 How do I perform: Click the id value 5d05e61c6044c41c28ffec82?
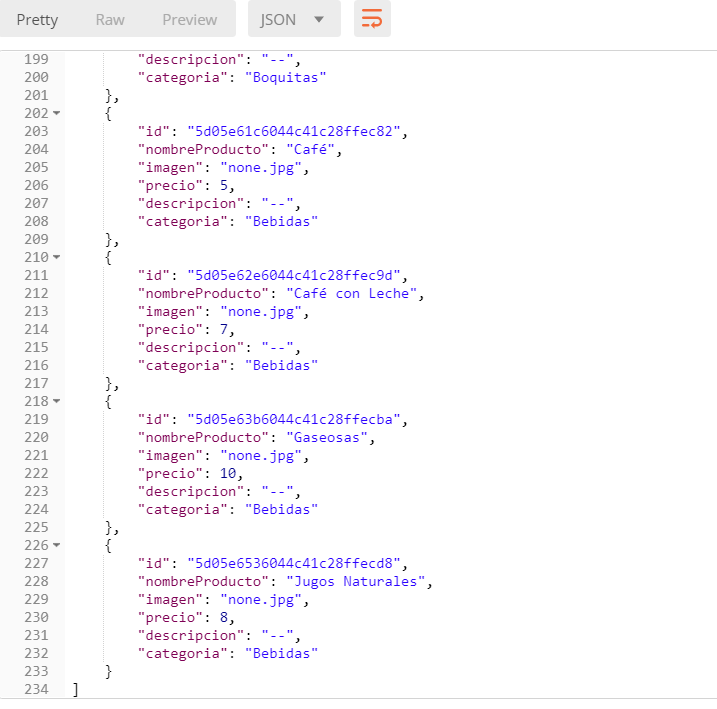[x=297, y=132]
